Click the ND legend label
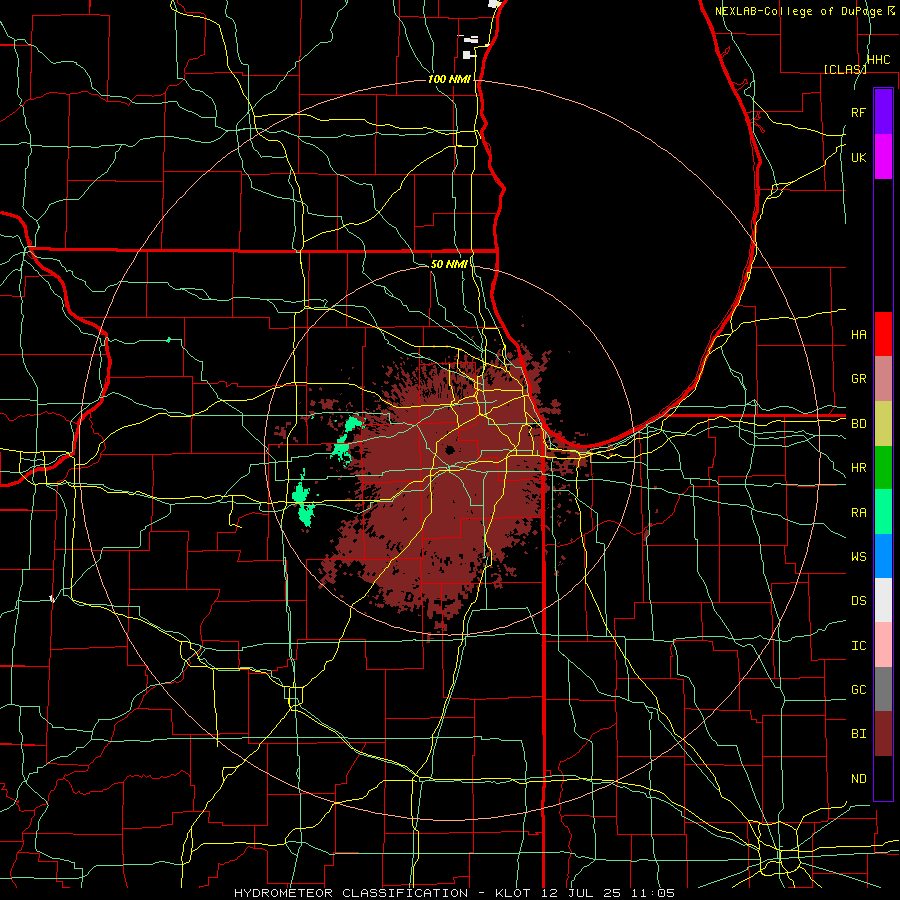 pos(858,779)
